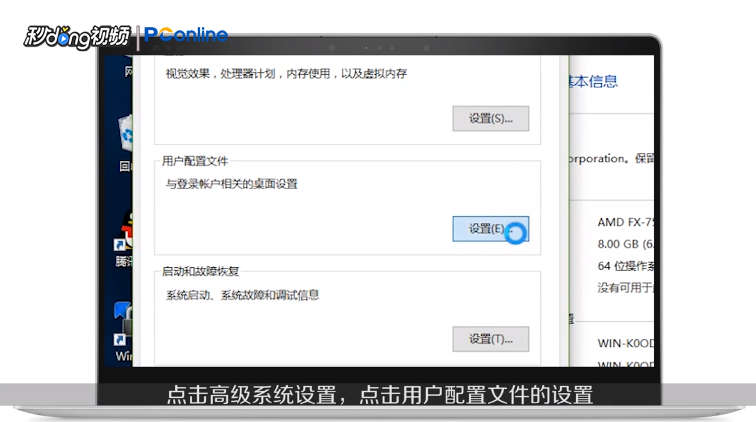Select the AMD FX processor text in System window
Viewport: 756px width, 422px height.
pos(625,222)
